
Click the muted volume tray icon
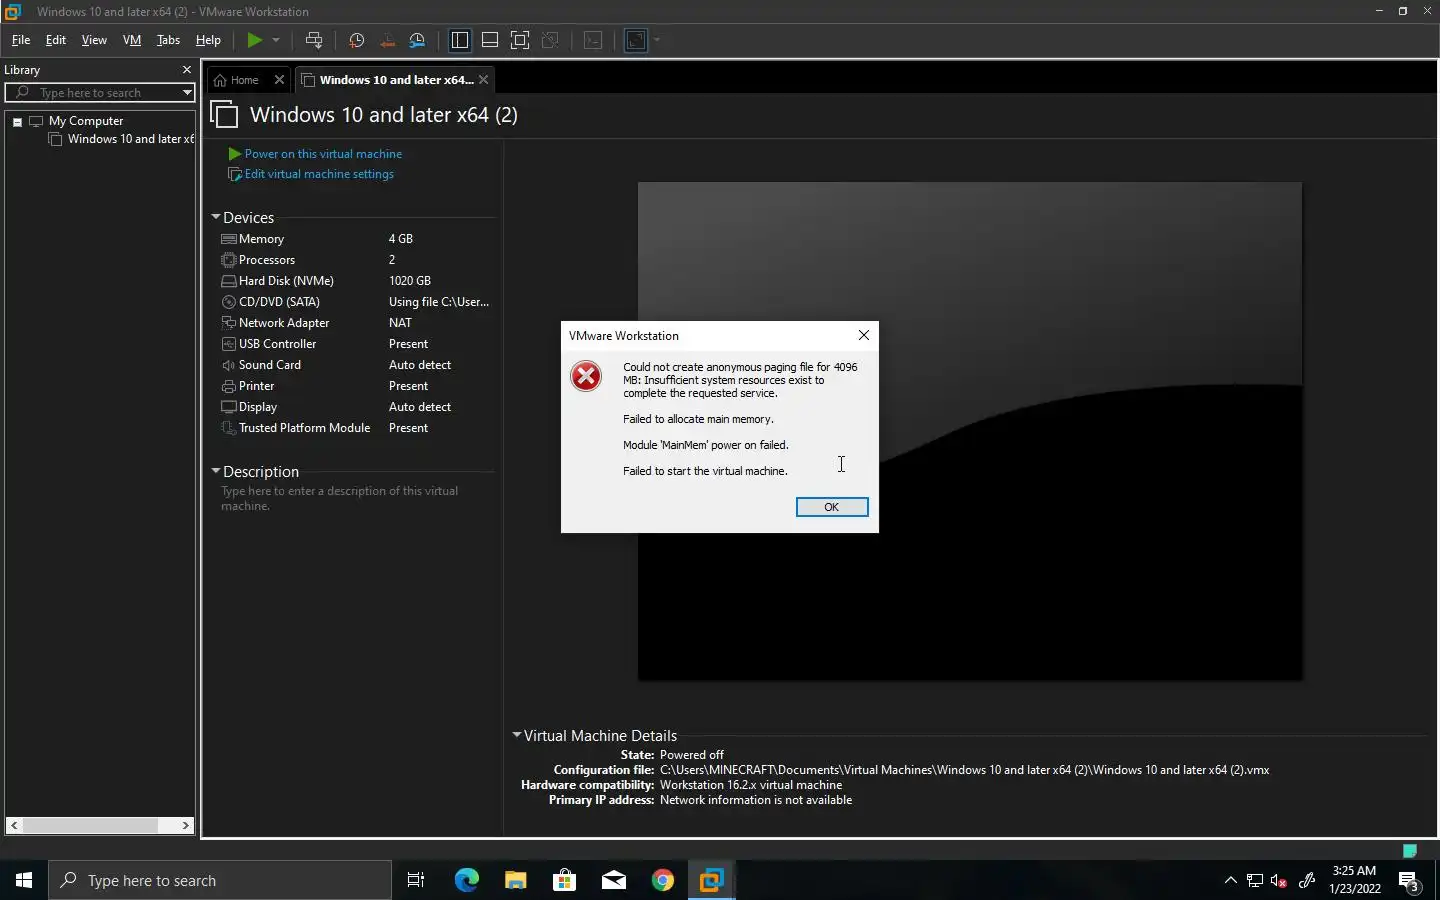click(1279, 881)
